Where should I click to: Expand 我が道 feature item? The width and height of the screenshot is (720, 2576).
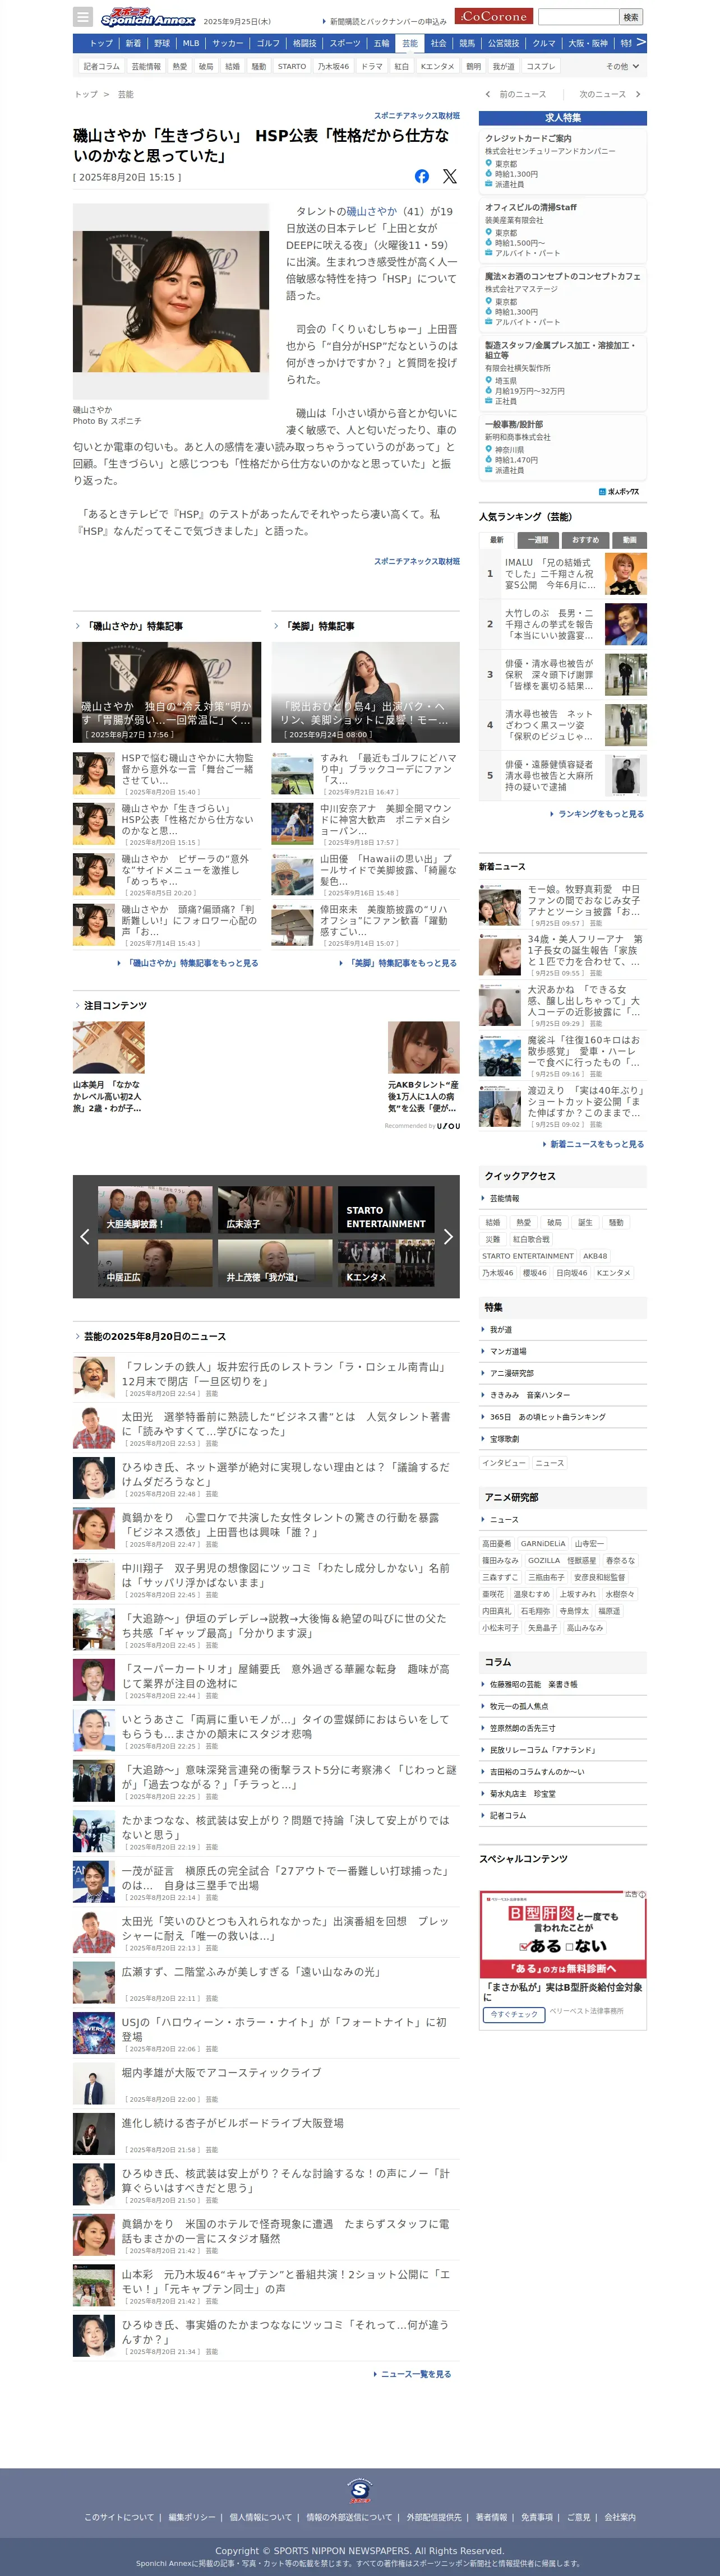pyautogui.click(x=564, y=1330)
